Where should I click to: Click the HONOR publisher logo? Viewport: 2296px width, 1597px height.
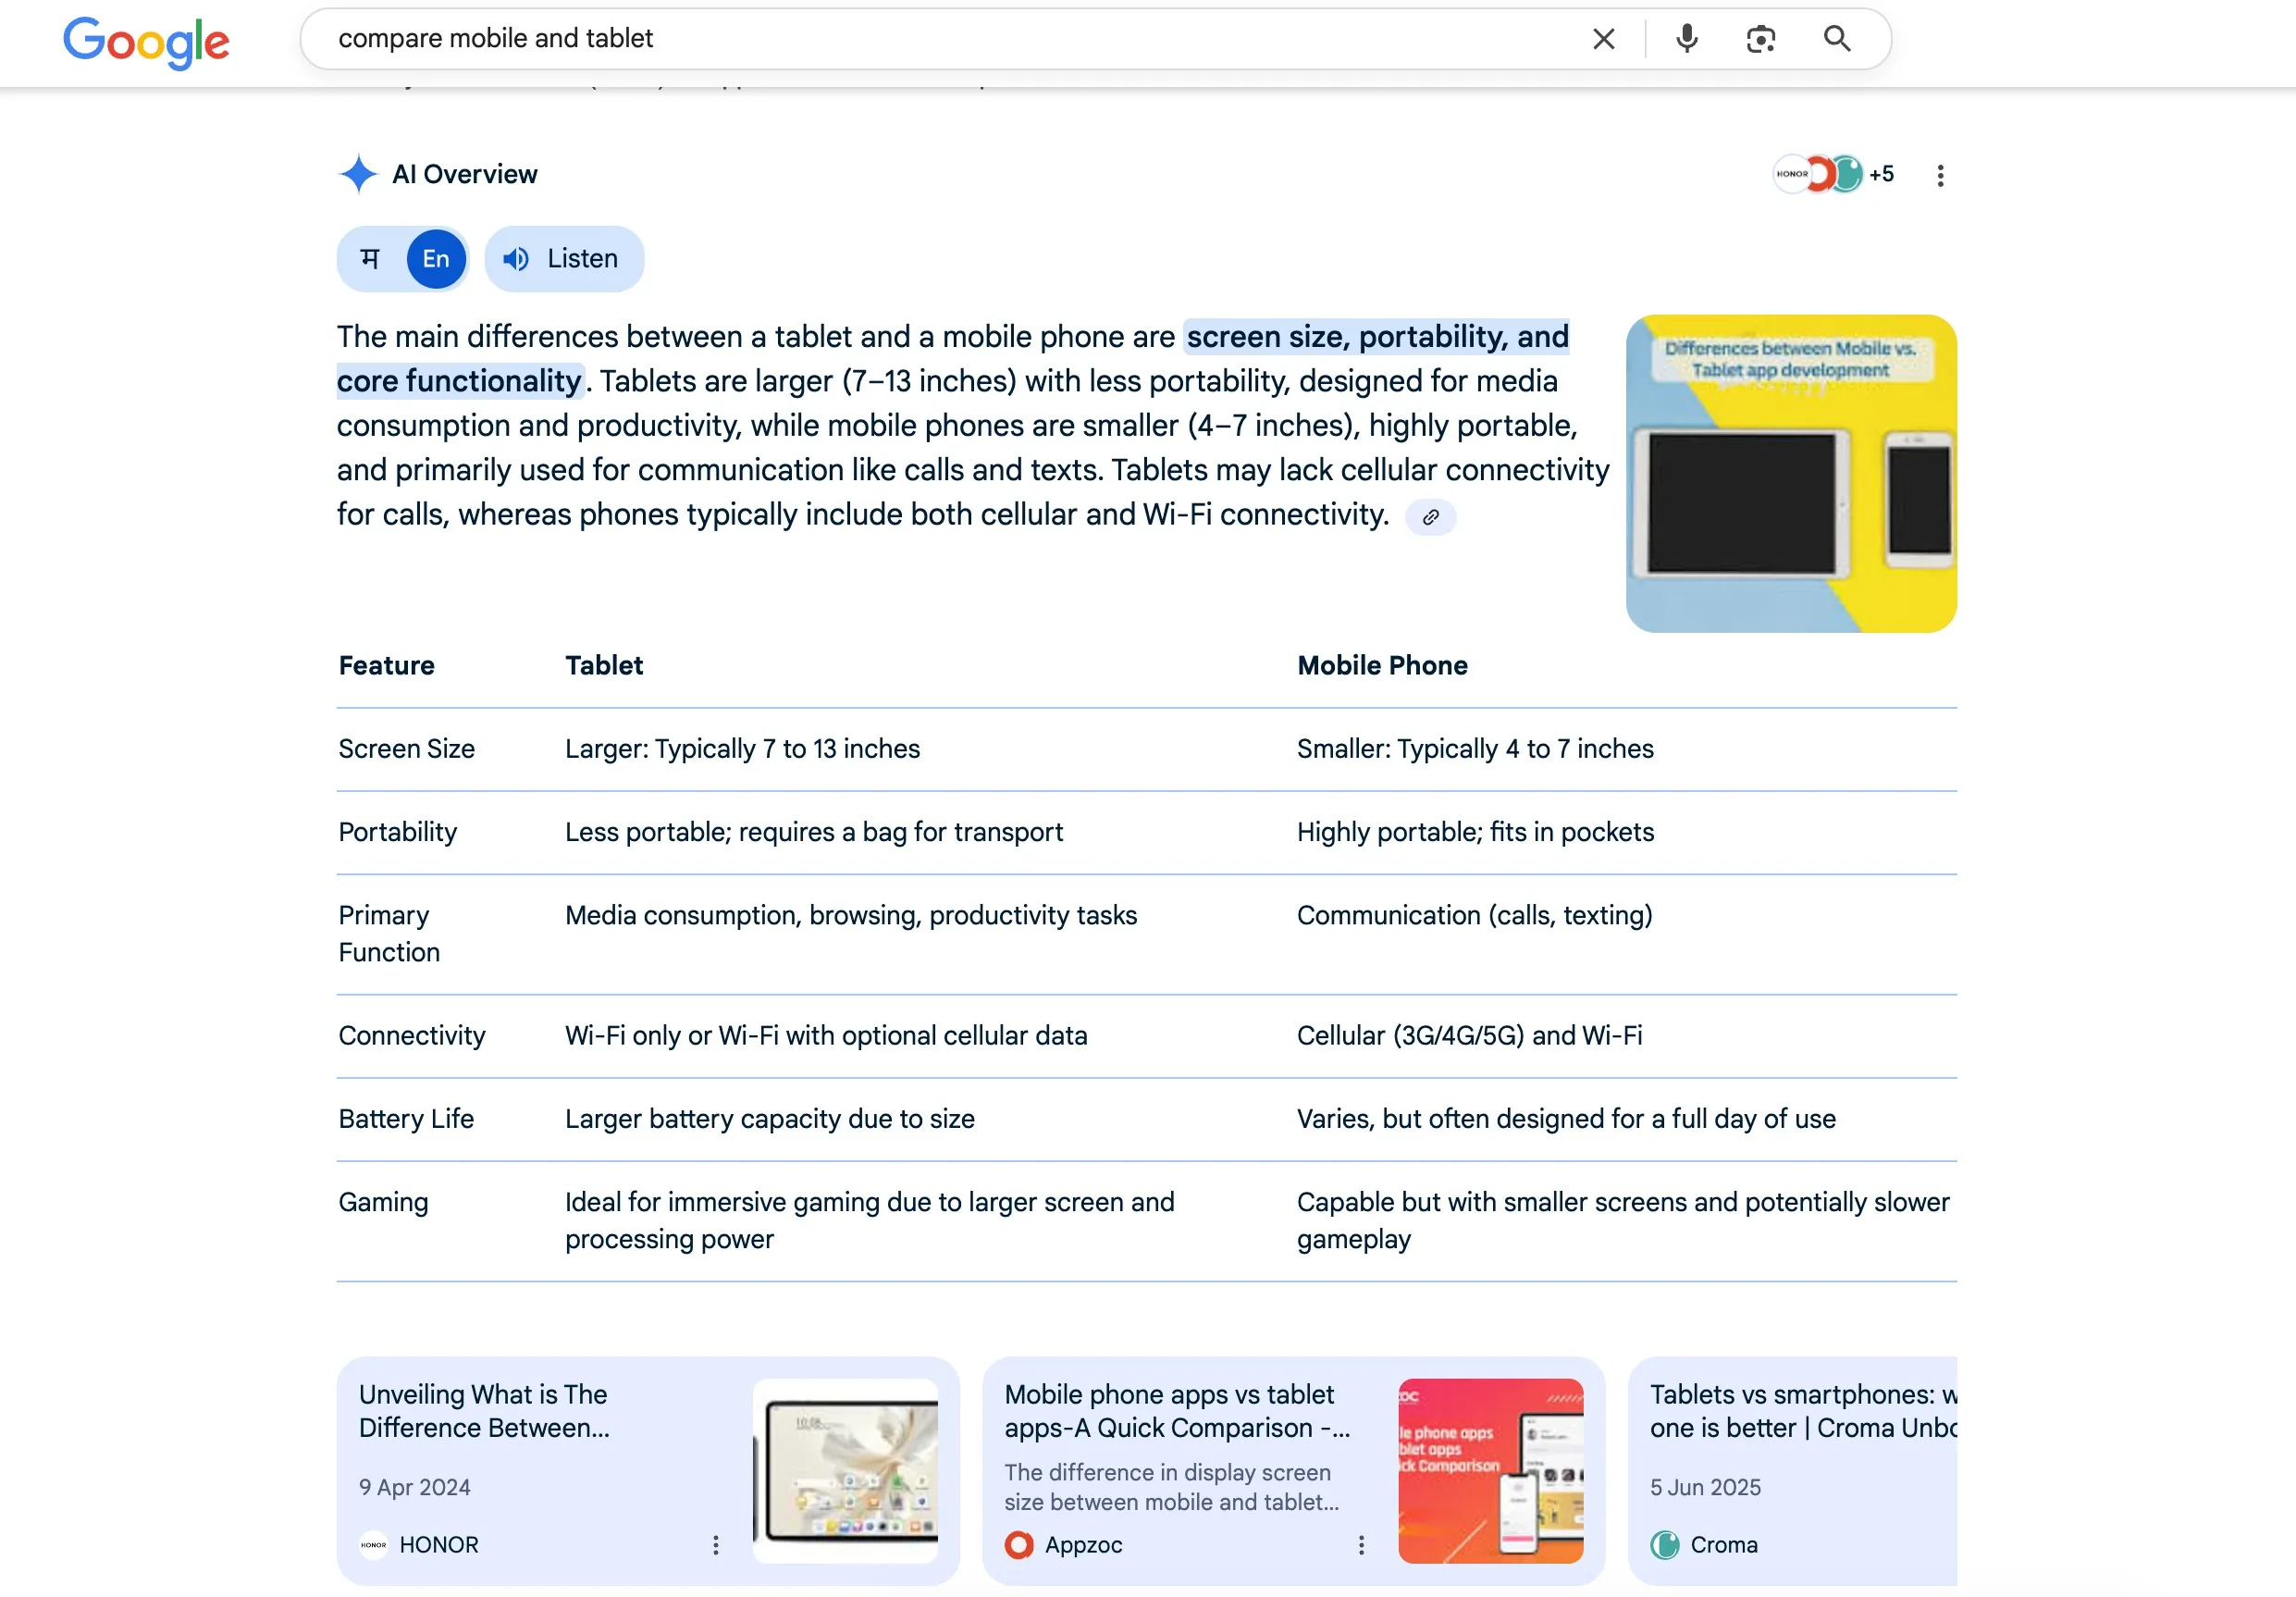point(372,1545)
